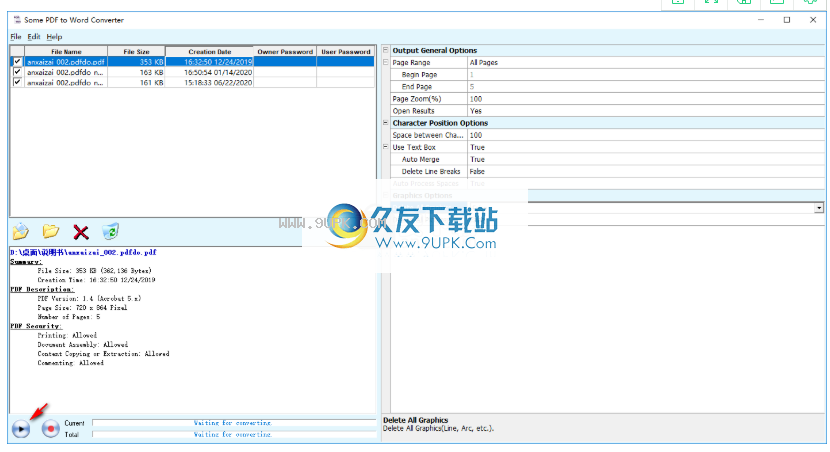830x452 pixels.
Task: Uncheck the anxaizai 002.pdfdo.pdf 353 KB file
Action: [x=17, y=61]
